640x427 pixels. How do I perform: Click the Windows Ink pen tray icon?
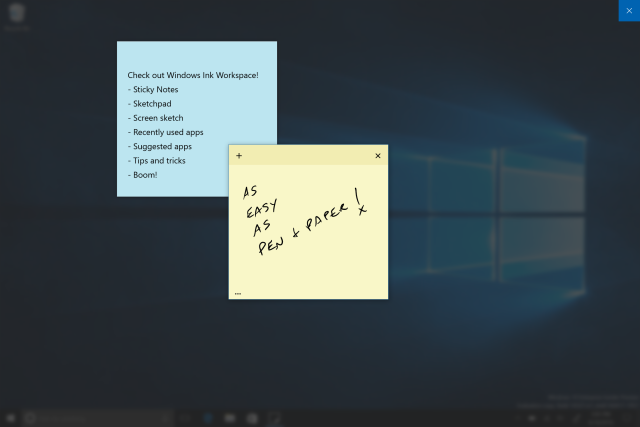(576, 418)
